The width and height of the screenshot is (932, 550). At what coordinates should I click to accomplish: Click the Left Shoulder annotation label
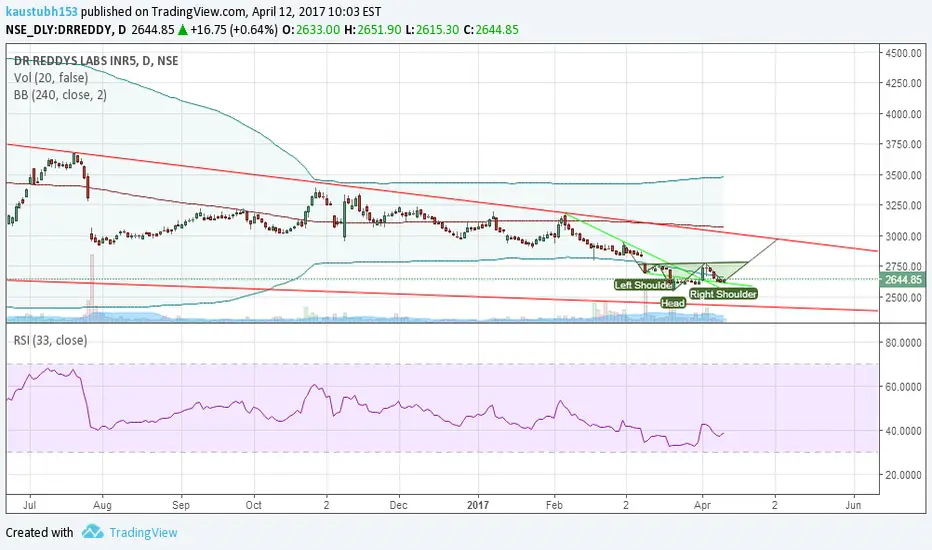[x=644, y=285]
